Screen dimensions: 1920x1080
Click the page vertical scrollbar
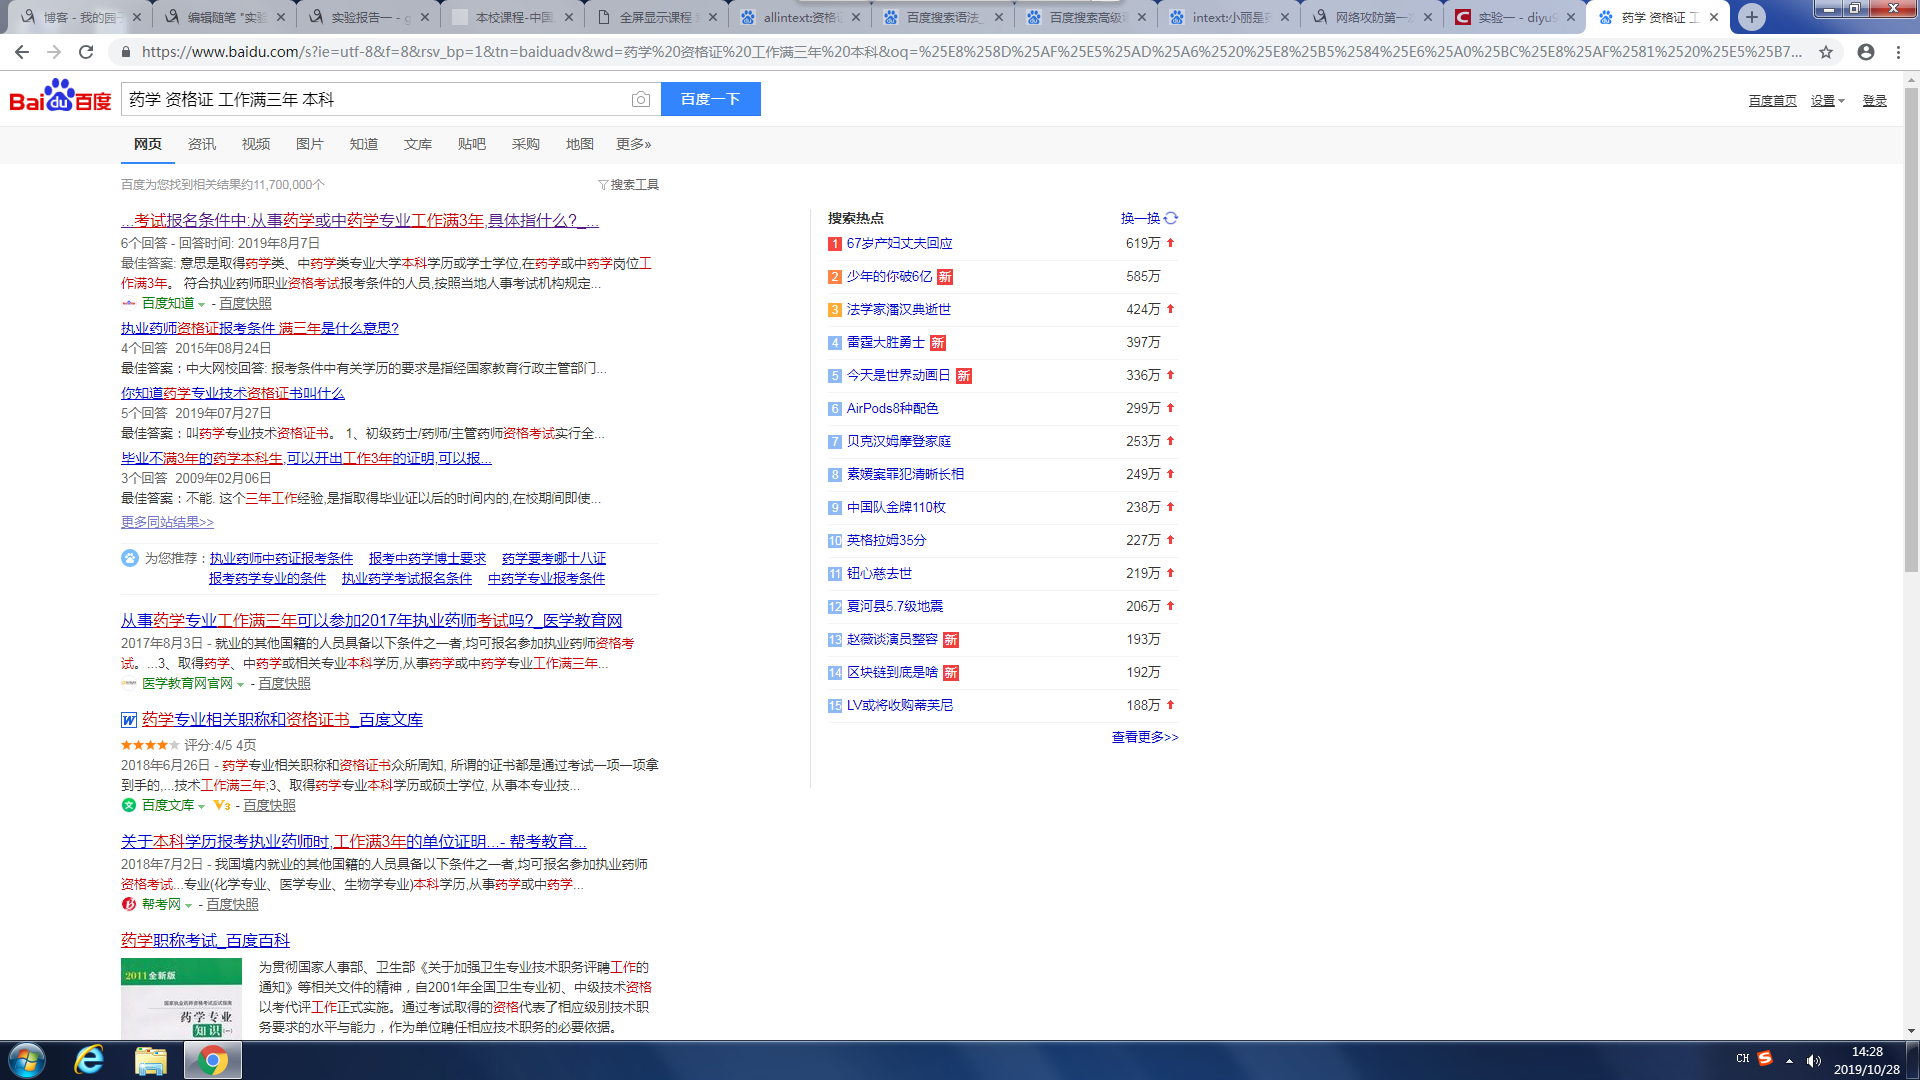pyautogui.click(x=1911, y=330)
